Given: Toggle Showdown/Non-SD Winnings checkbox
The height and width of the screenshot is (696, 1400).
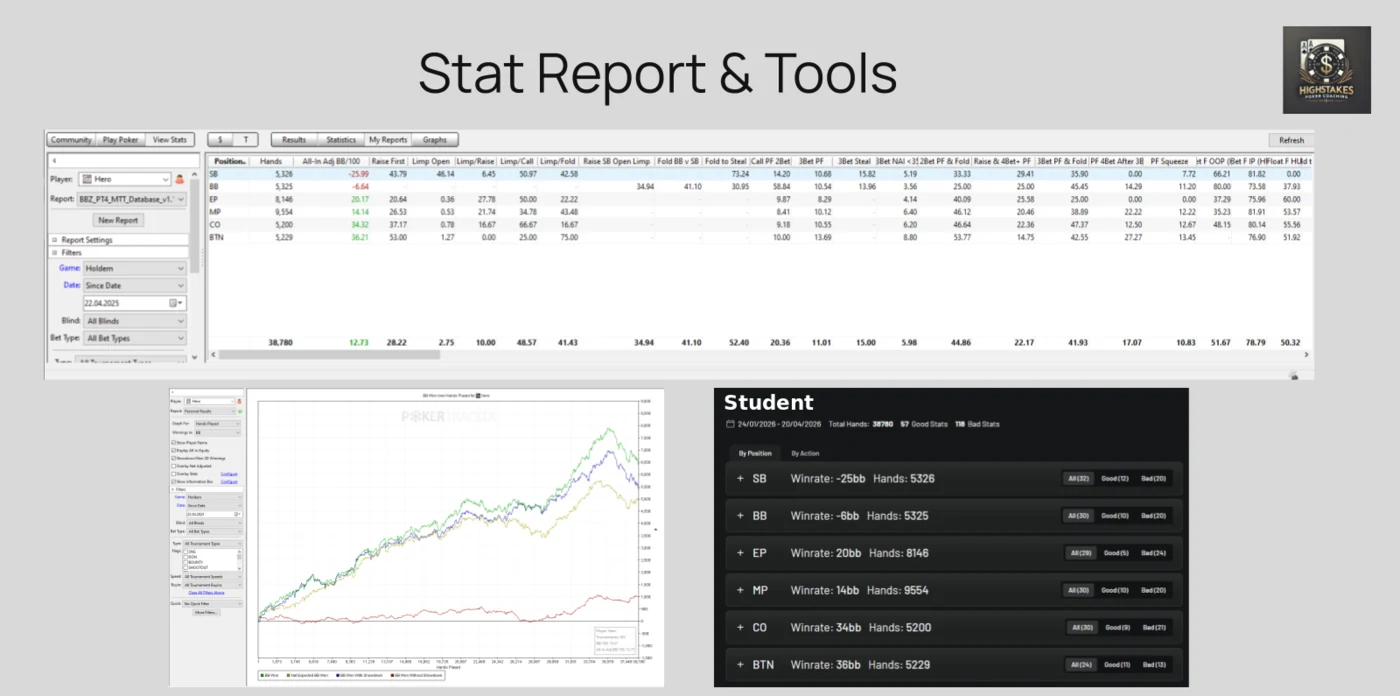Looking at the screenshot, I should pyautogui.click(x=173, y=458).
